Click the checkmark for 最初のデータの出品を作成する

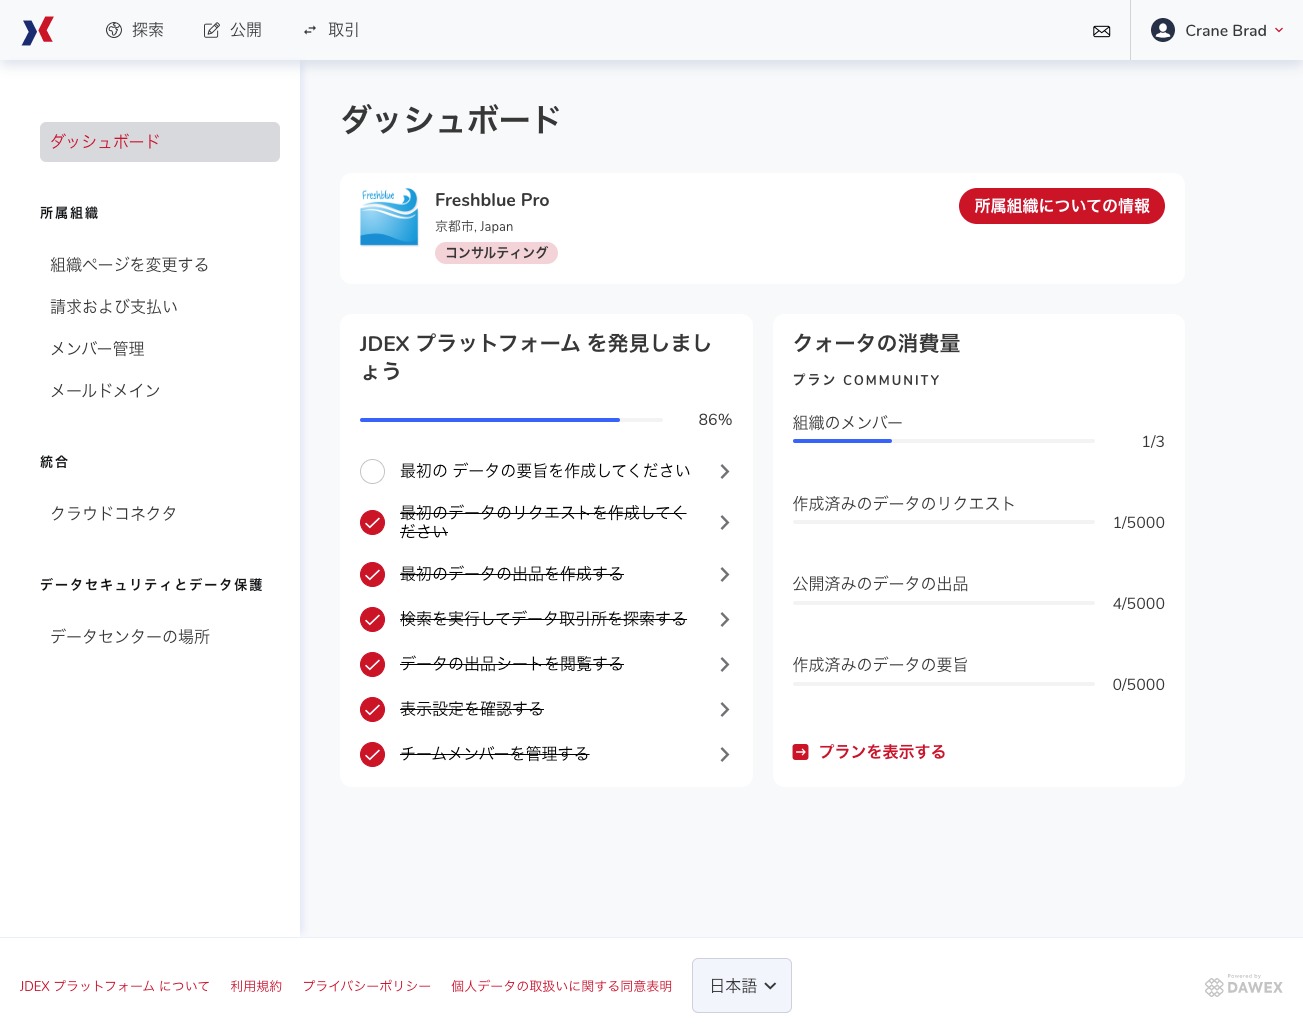click(372, 575)
